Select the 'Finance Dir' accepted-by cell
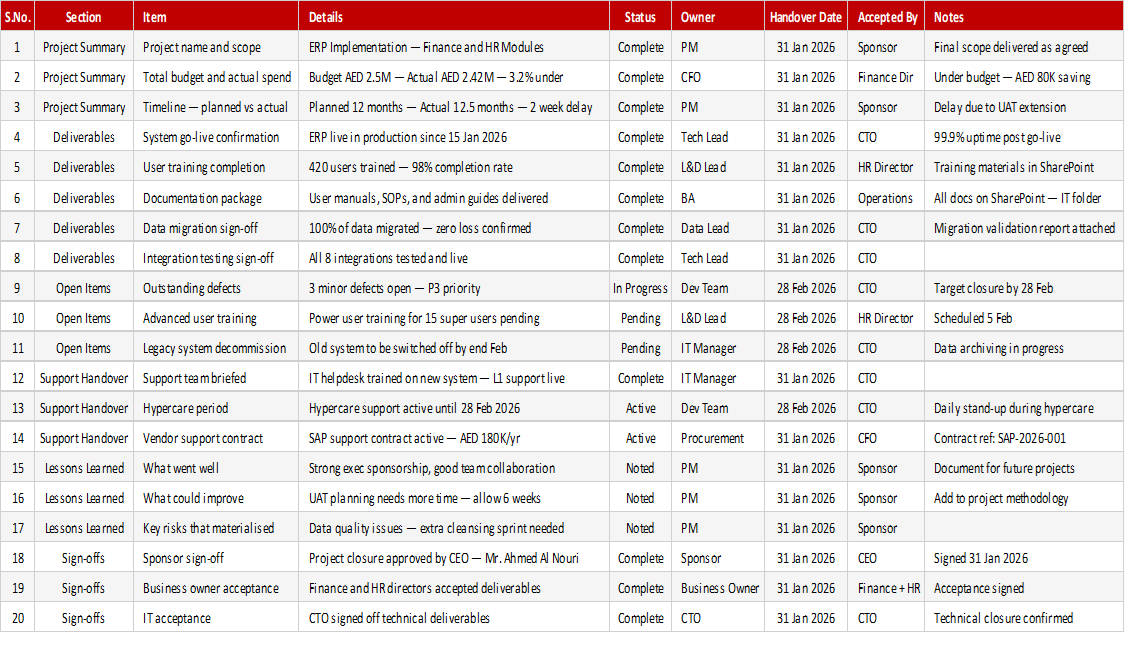The height and width of the screenshot is (661, 1125). [886, 78]
